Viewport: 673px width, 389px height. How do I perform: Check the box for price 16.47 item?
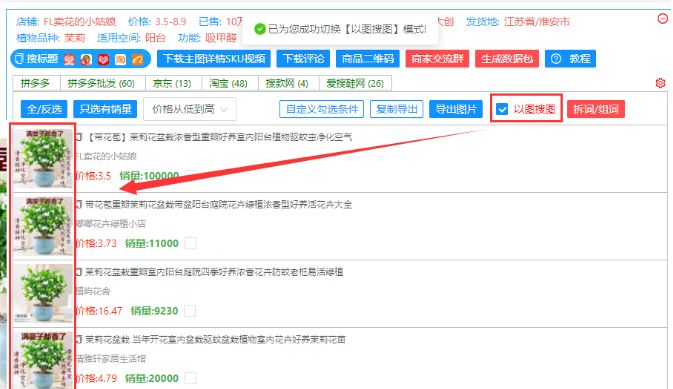coord(190,311)
